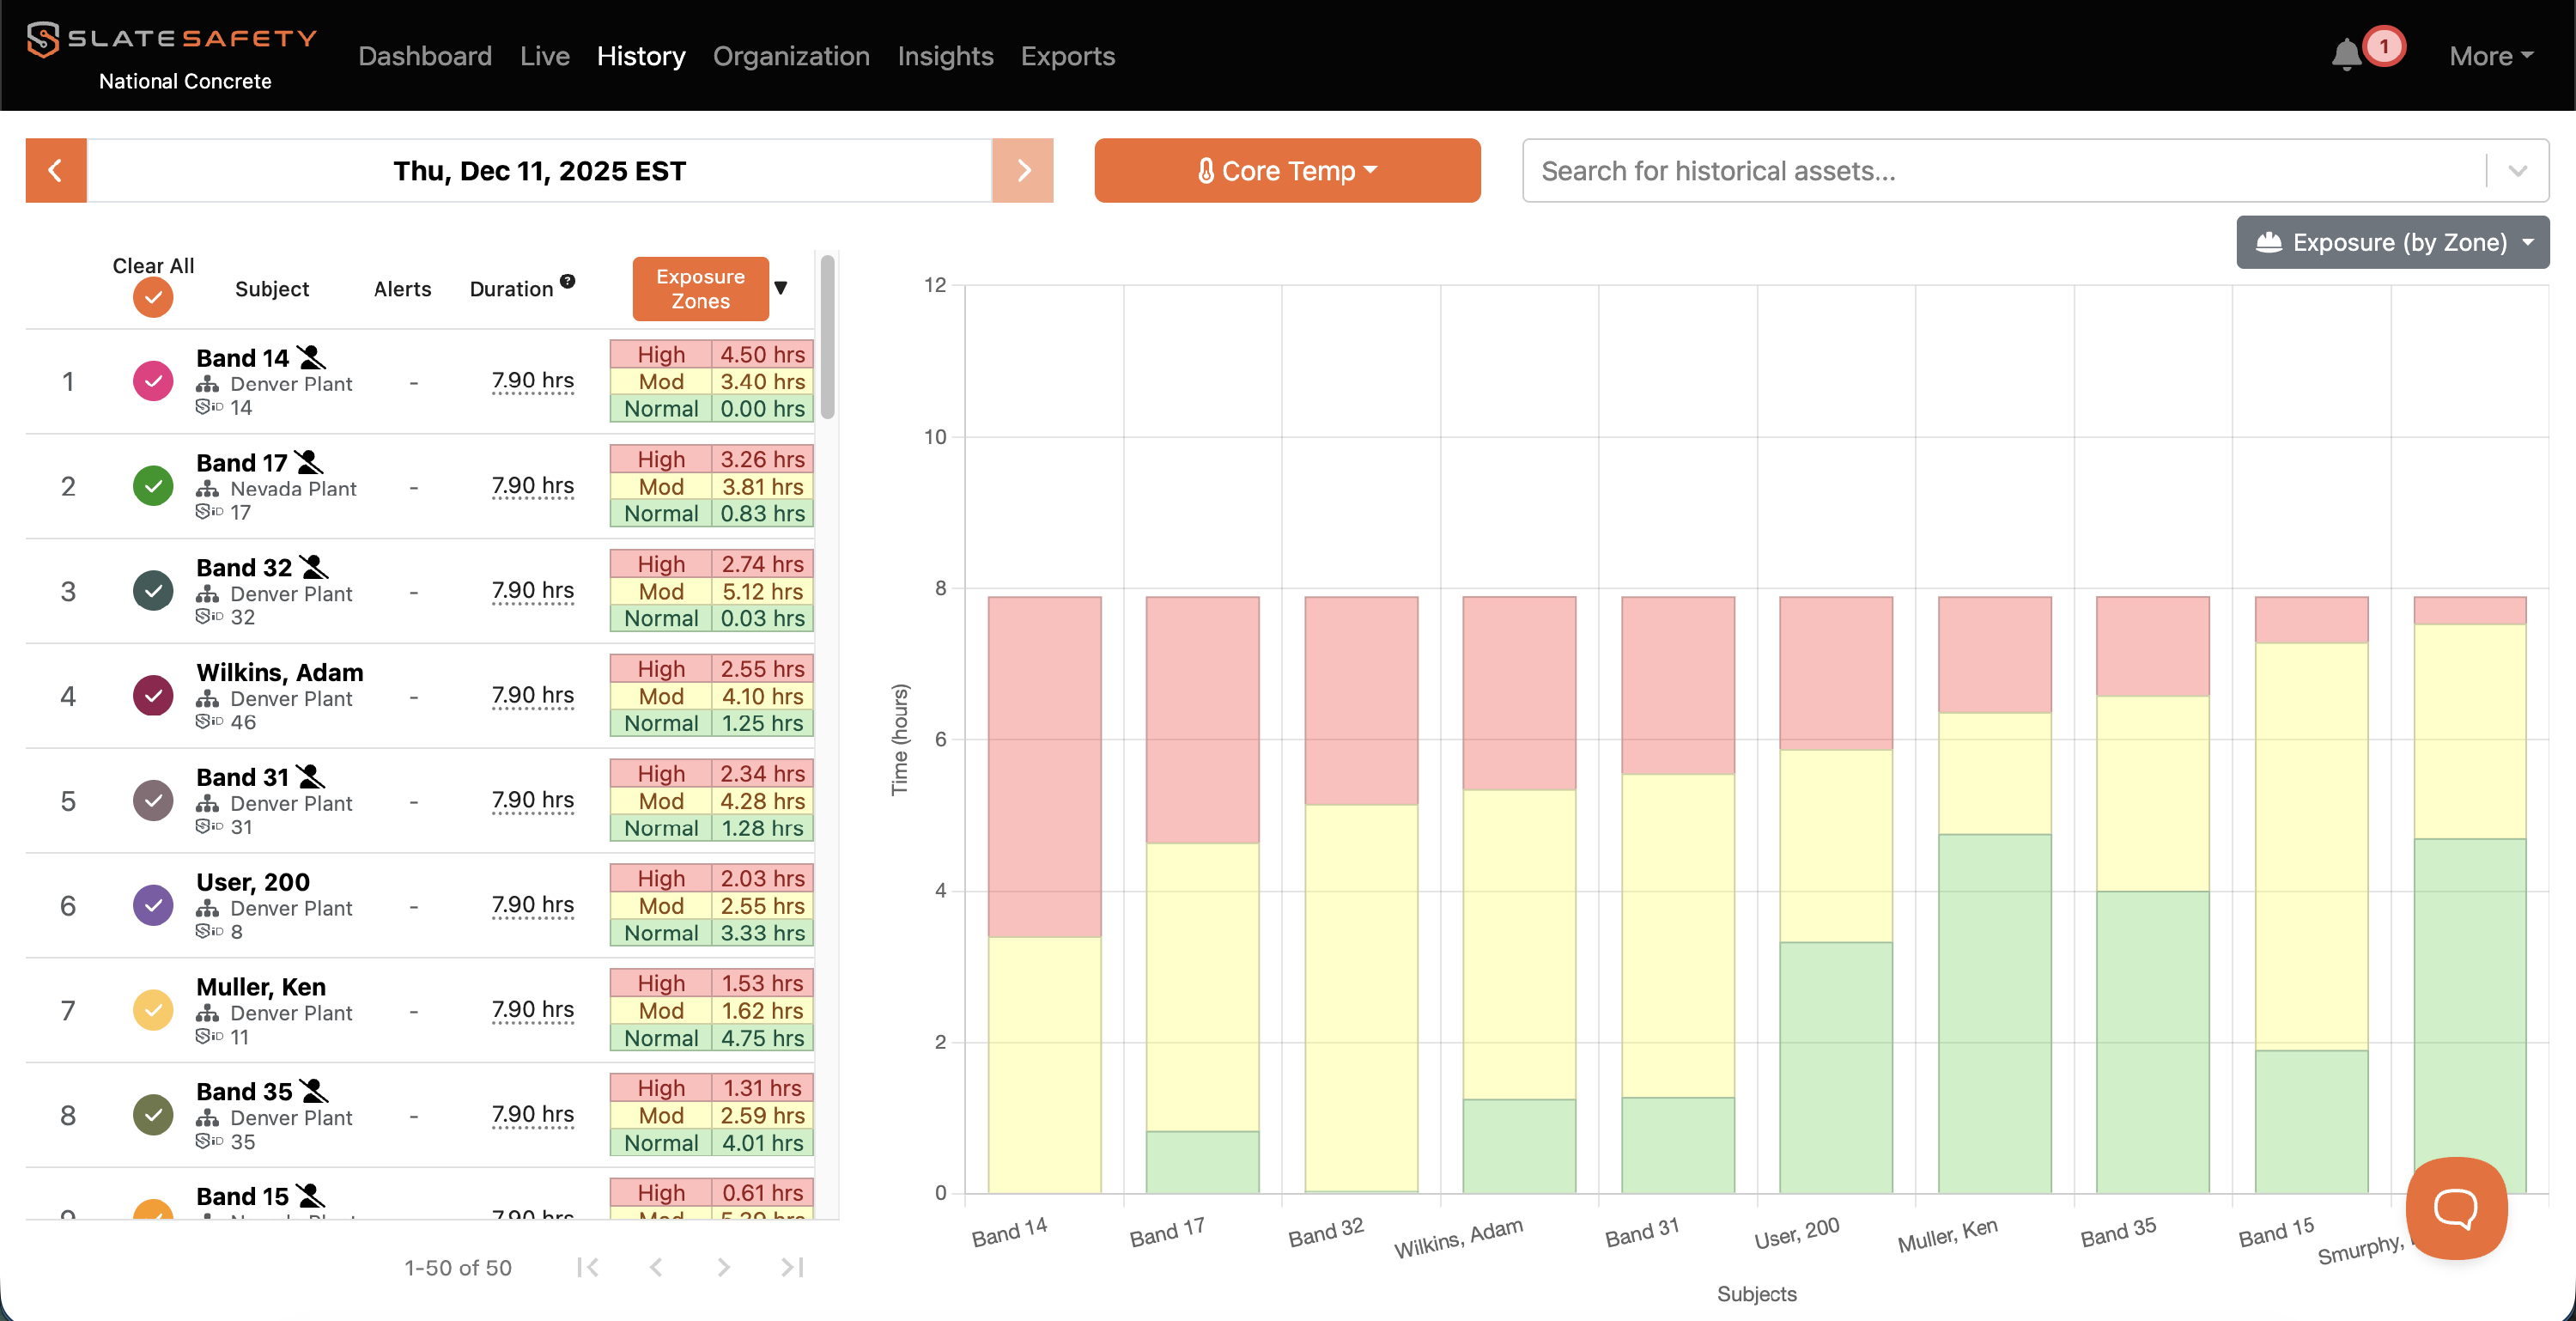Viewport: 2576px width, 1321px height.
Task: Click the historical assets search field
Action: tap(2000, 171)
